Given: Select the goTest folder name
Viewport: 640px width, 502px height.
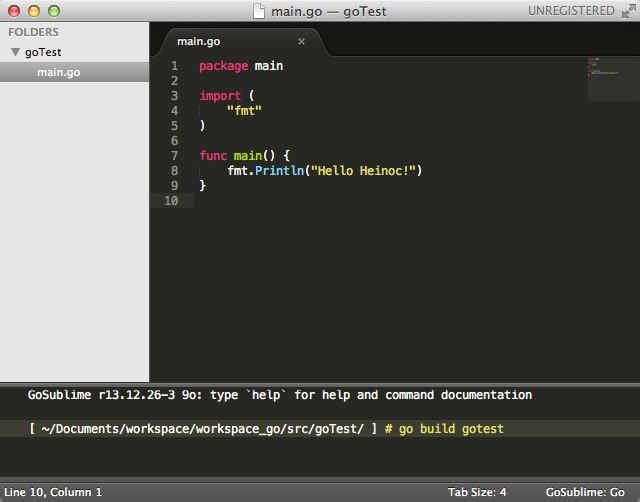Looking at the screenshot, I should 43,52.
